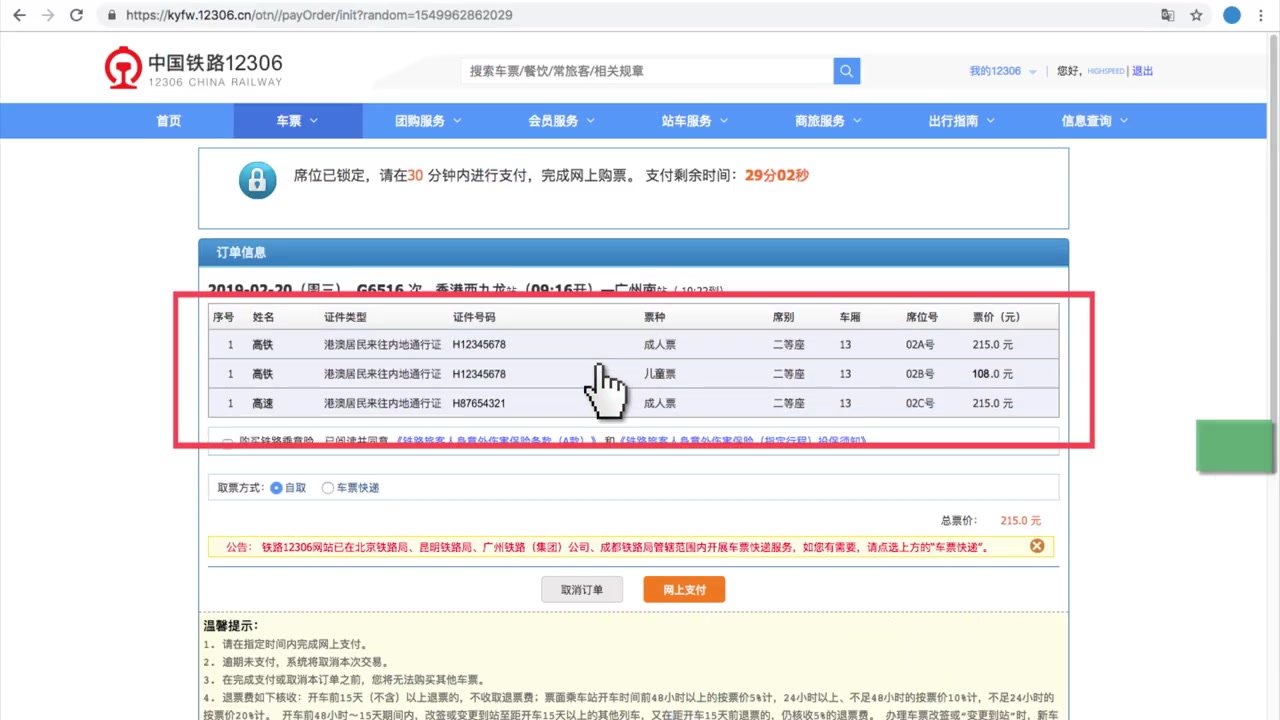Click the 儿童票 ticket type cell
This screenshot has height=720, width=1280.
click(x=660, y=374)
